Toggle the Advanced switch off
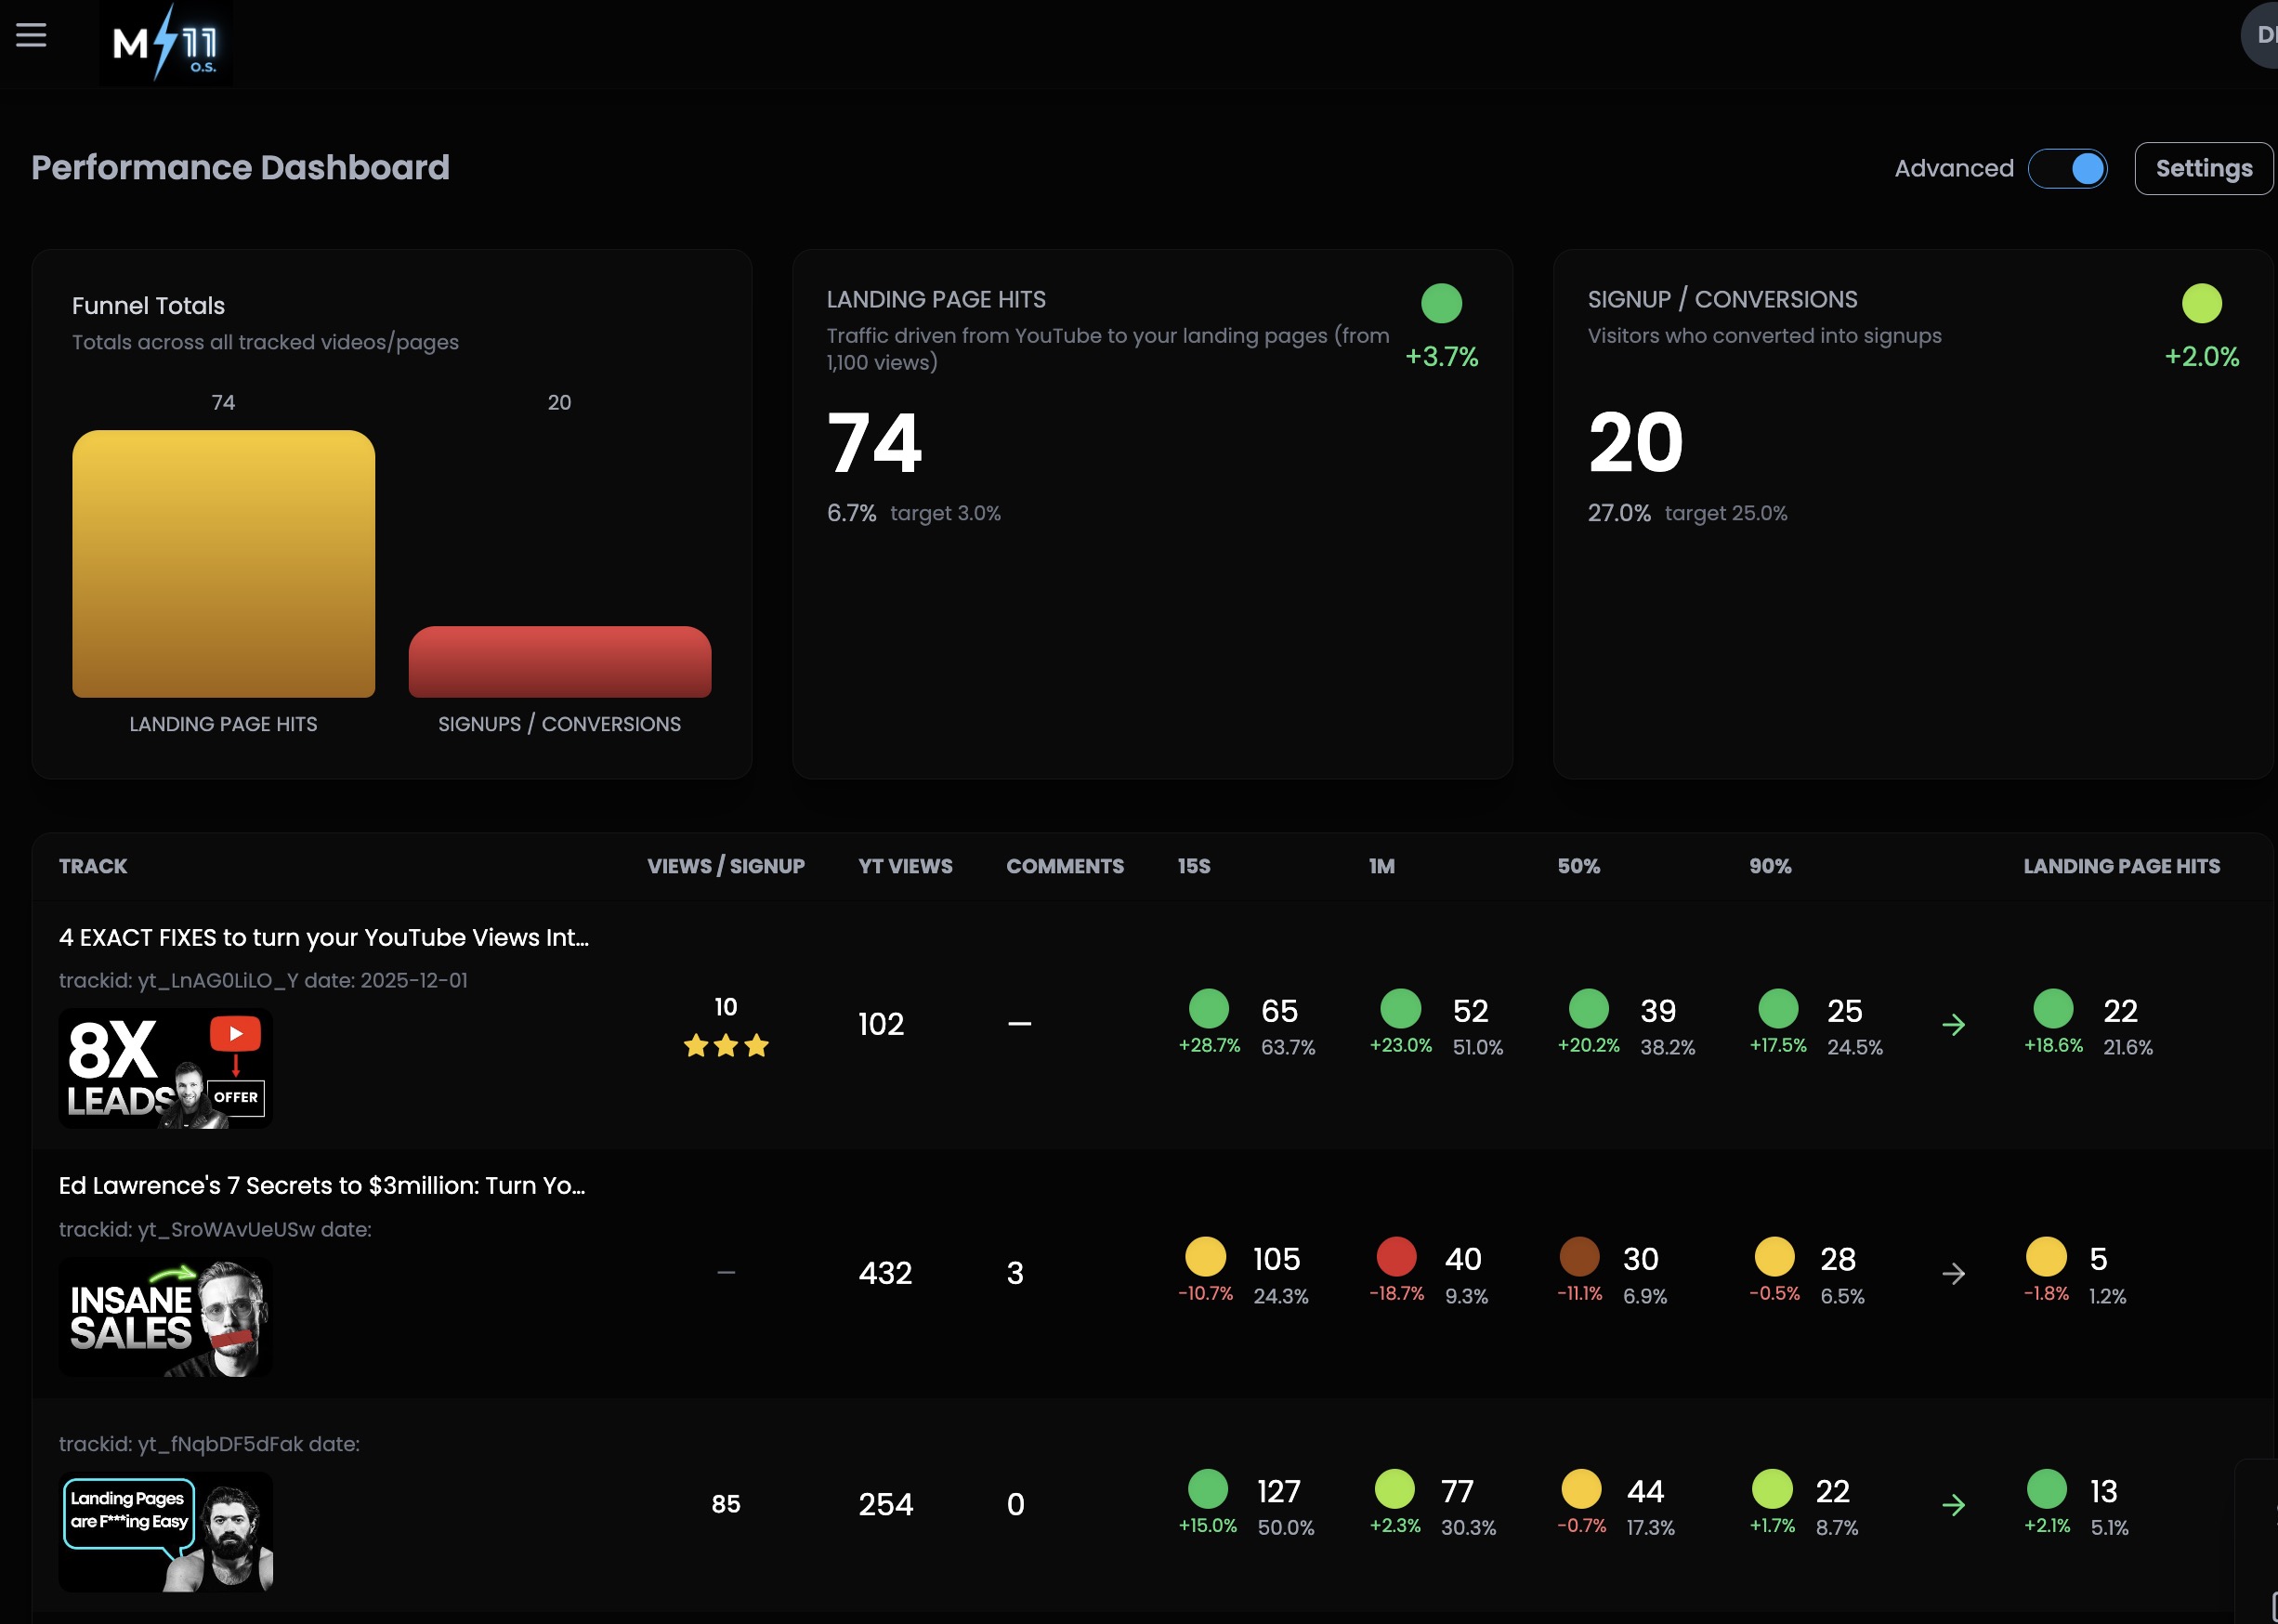 pos(2067,168)
